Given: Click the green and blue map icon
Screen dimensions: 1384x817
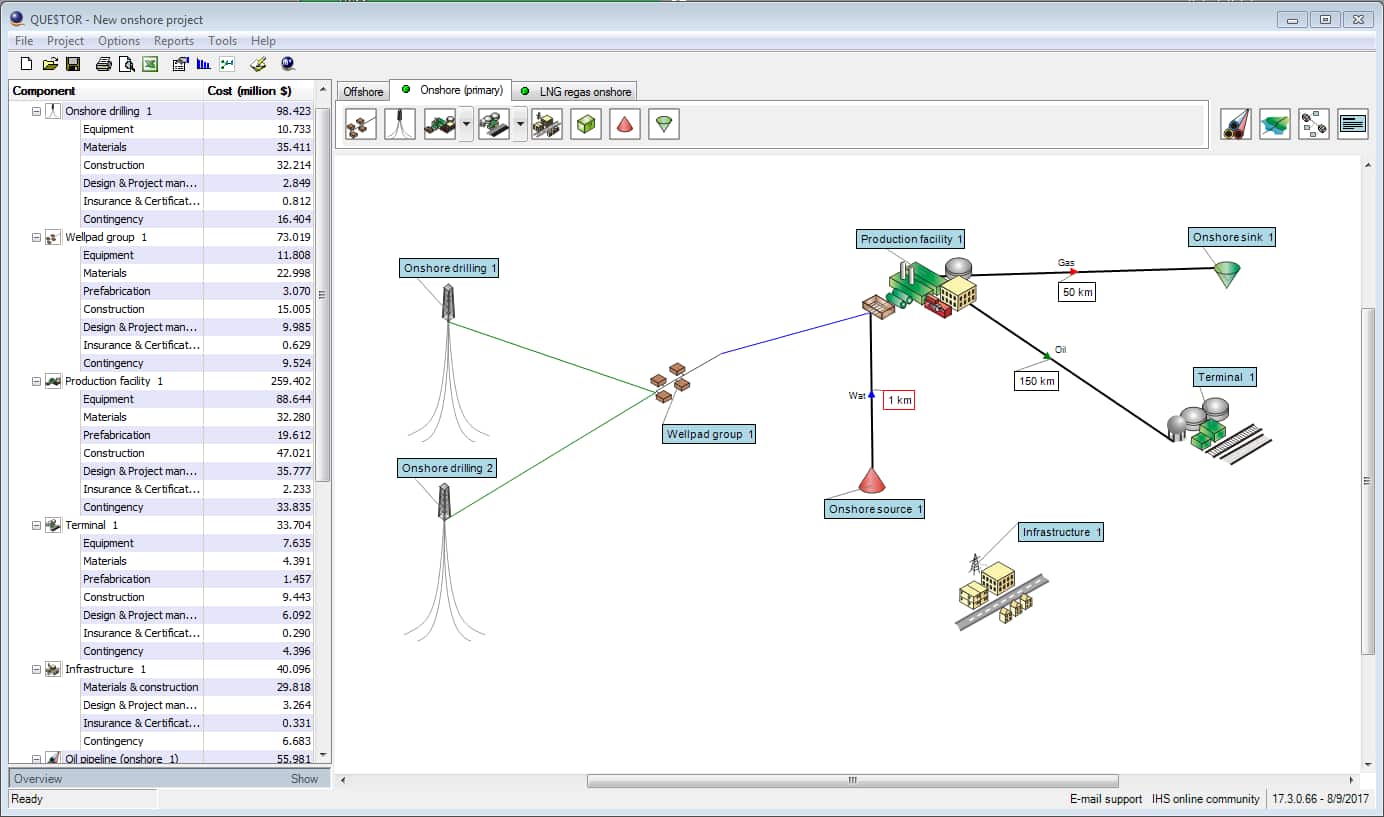Looking at the screenshot, I should tap(1275, 124).
